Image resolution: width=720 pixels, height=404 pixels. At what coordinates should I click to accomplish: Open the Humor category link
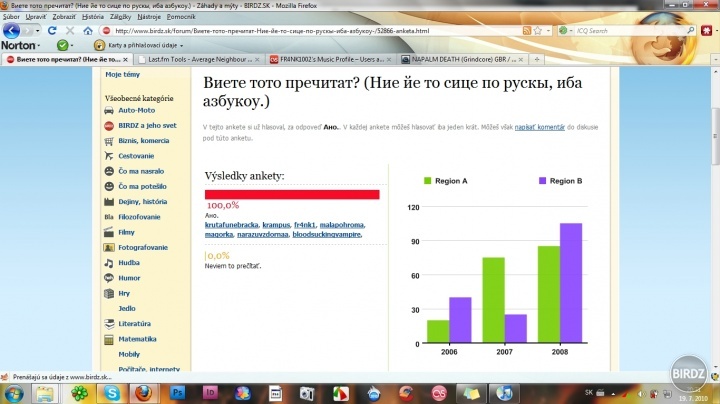(x=129, y=278)
